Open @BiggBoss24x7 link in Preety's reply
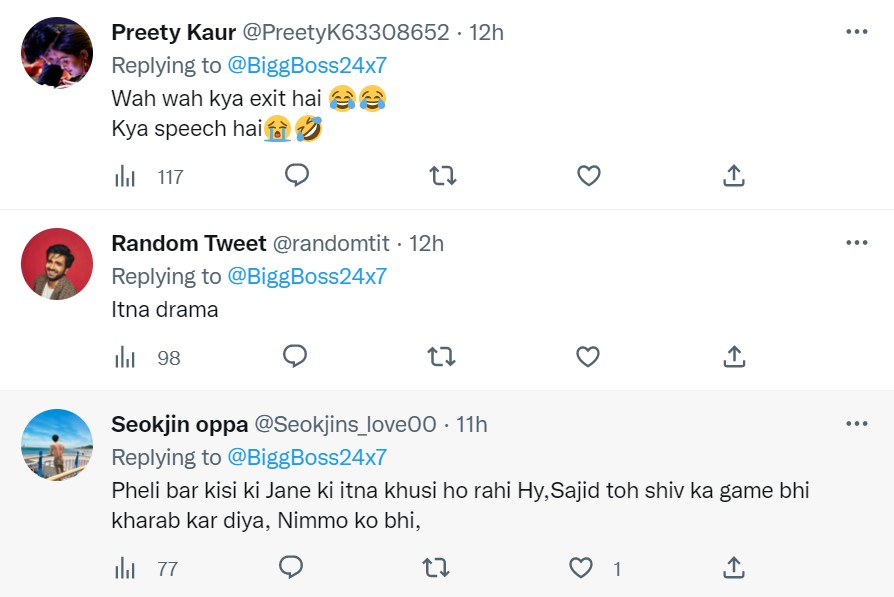Viewport: 894px width, 597px height. click(x=307, y=65)
